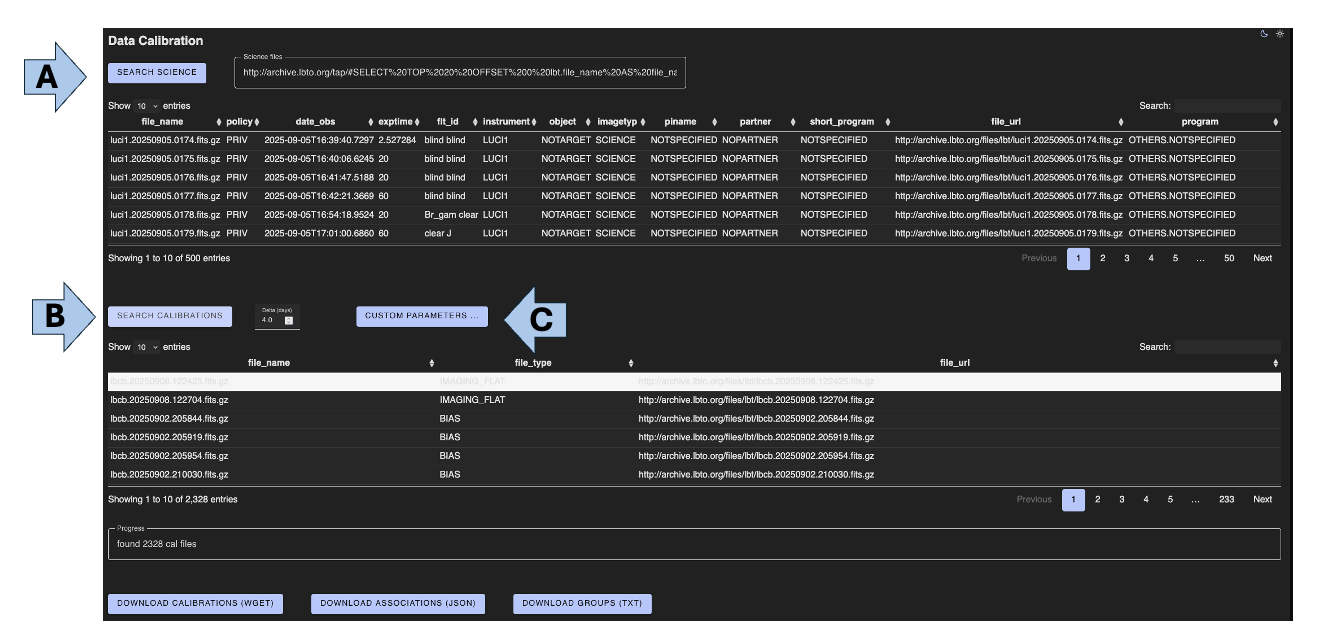Open the luci1.20250905.0174.fits.gz file URL
1322x642 pixels.
[x=1008, y=140]
